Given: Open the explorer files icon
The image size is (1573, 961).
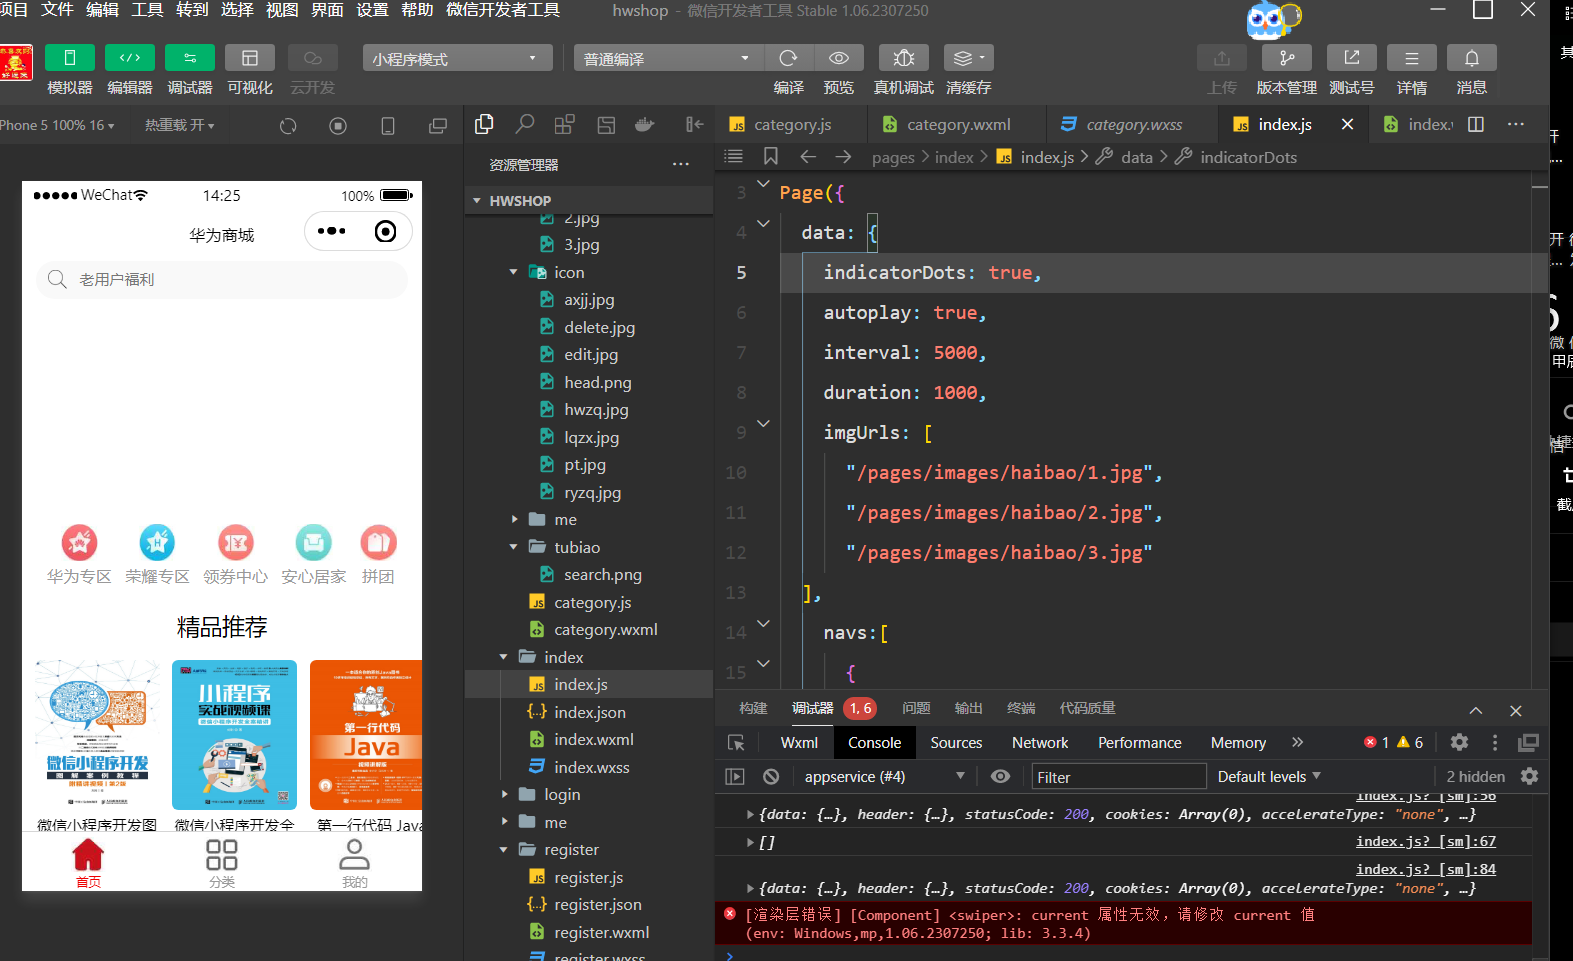Looking at the screenshot, I should [x=485, y=124].
